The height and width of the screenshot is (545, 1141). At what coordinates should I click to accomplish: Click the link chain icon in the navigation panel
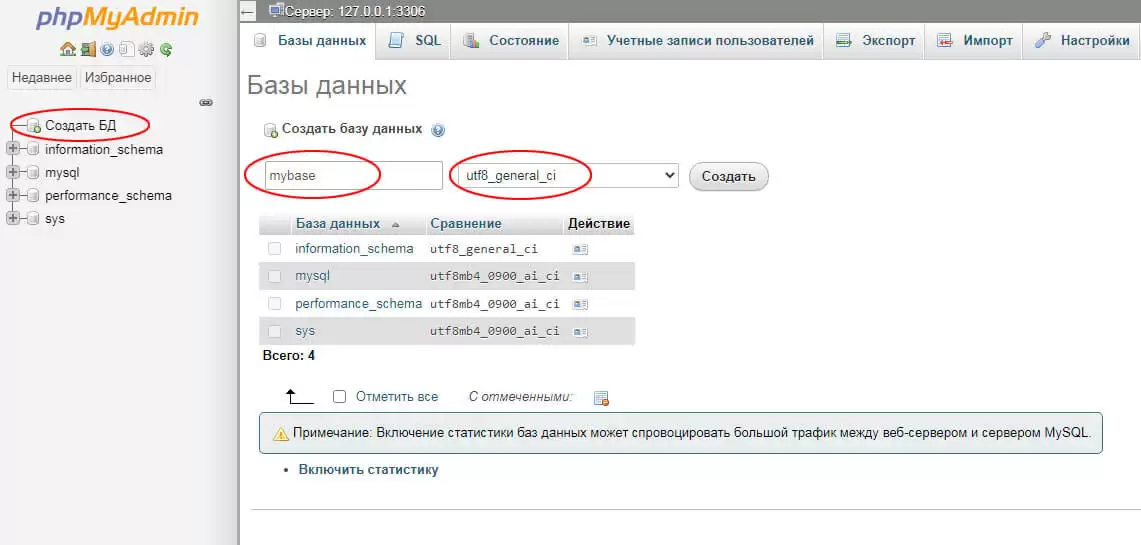(206, 102)
